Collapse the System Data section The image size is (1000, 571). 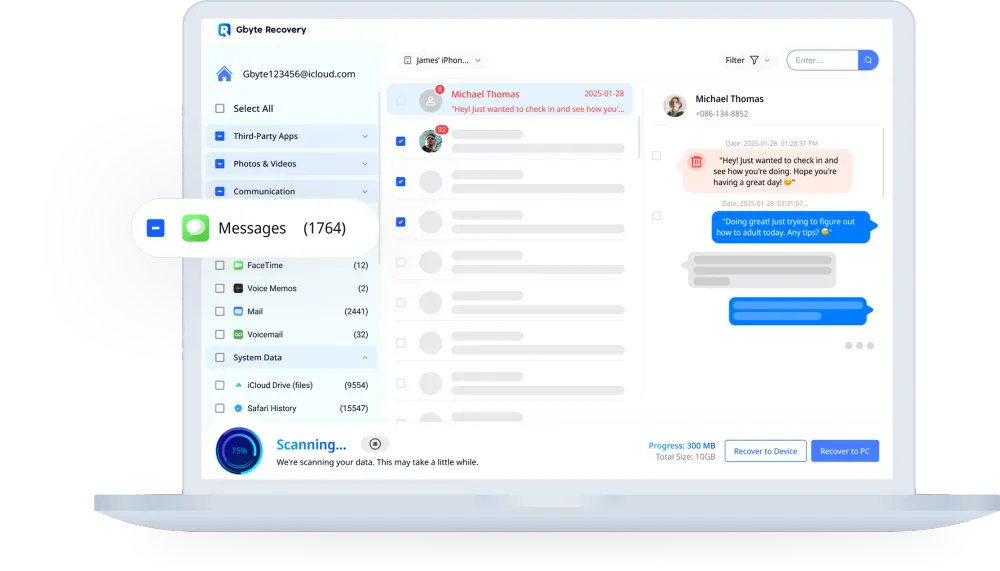coord(364,357)
